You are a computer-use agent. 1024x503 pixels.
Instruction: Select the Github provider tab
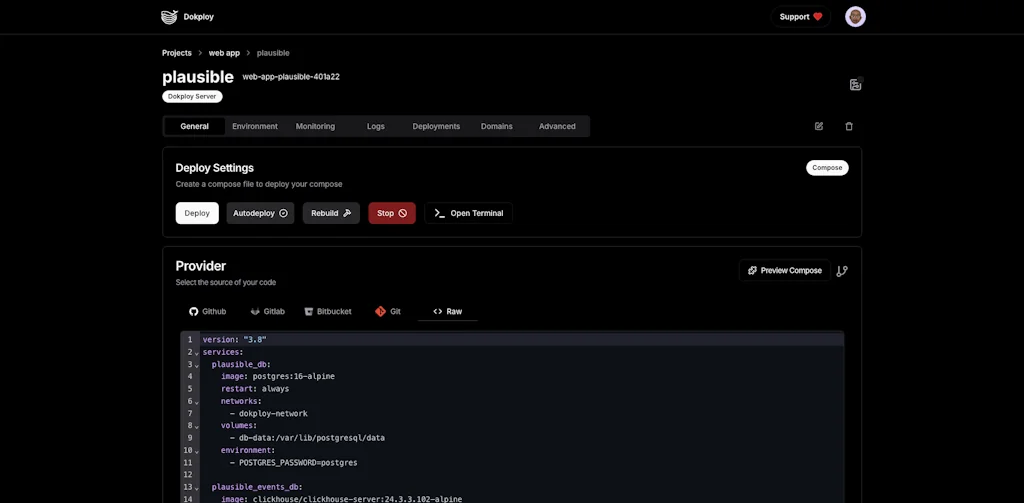[x=207, y=312]
